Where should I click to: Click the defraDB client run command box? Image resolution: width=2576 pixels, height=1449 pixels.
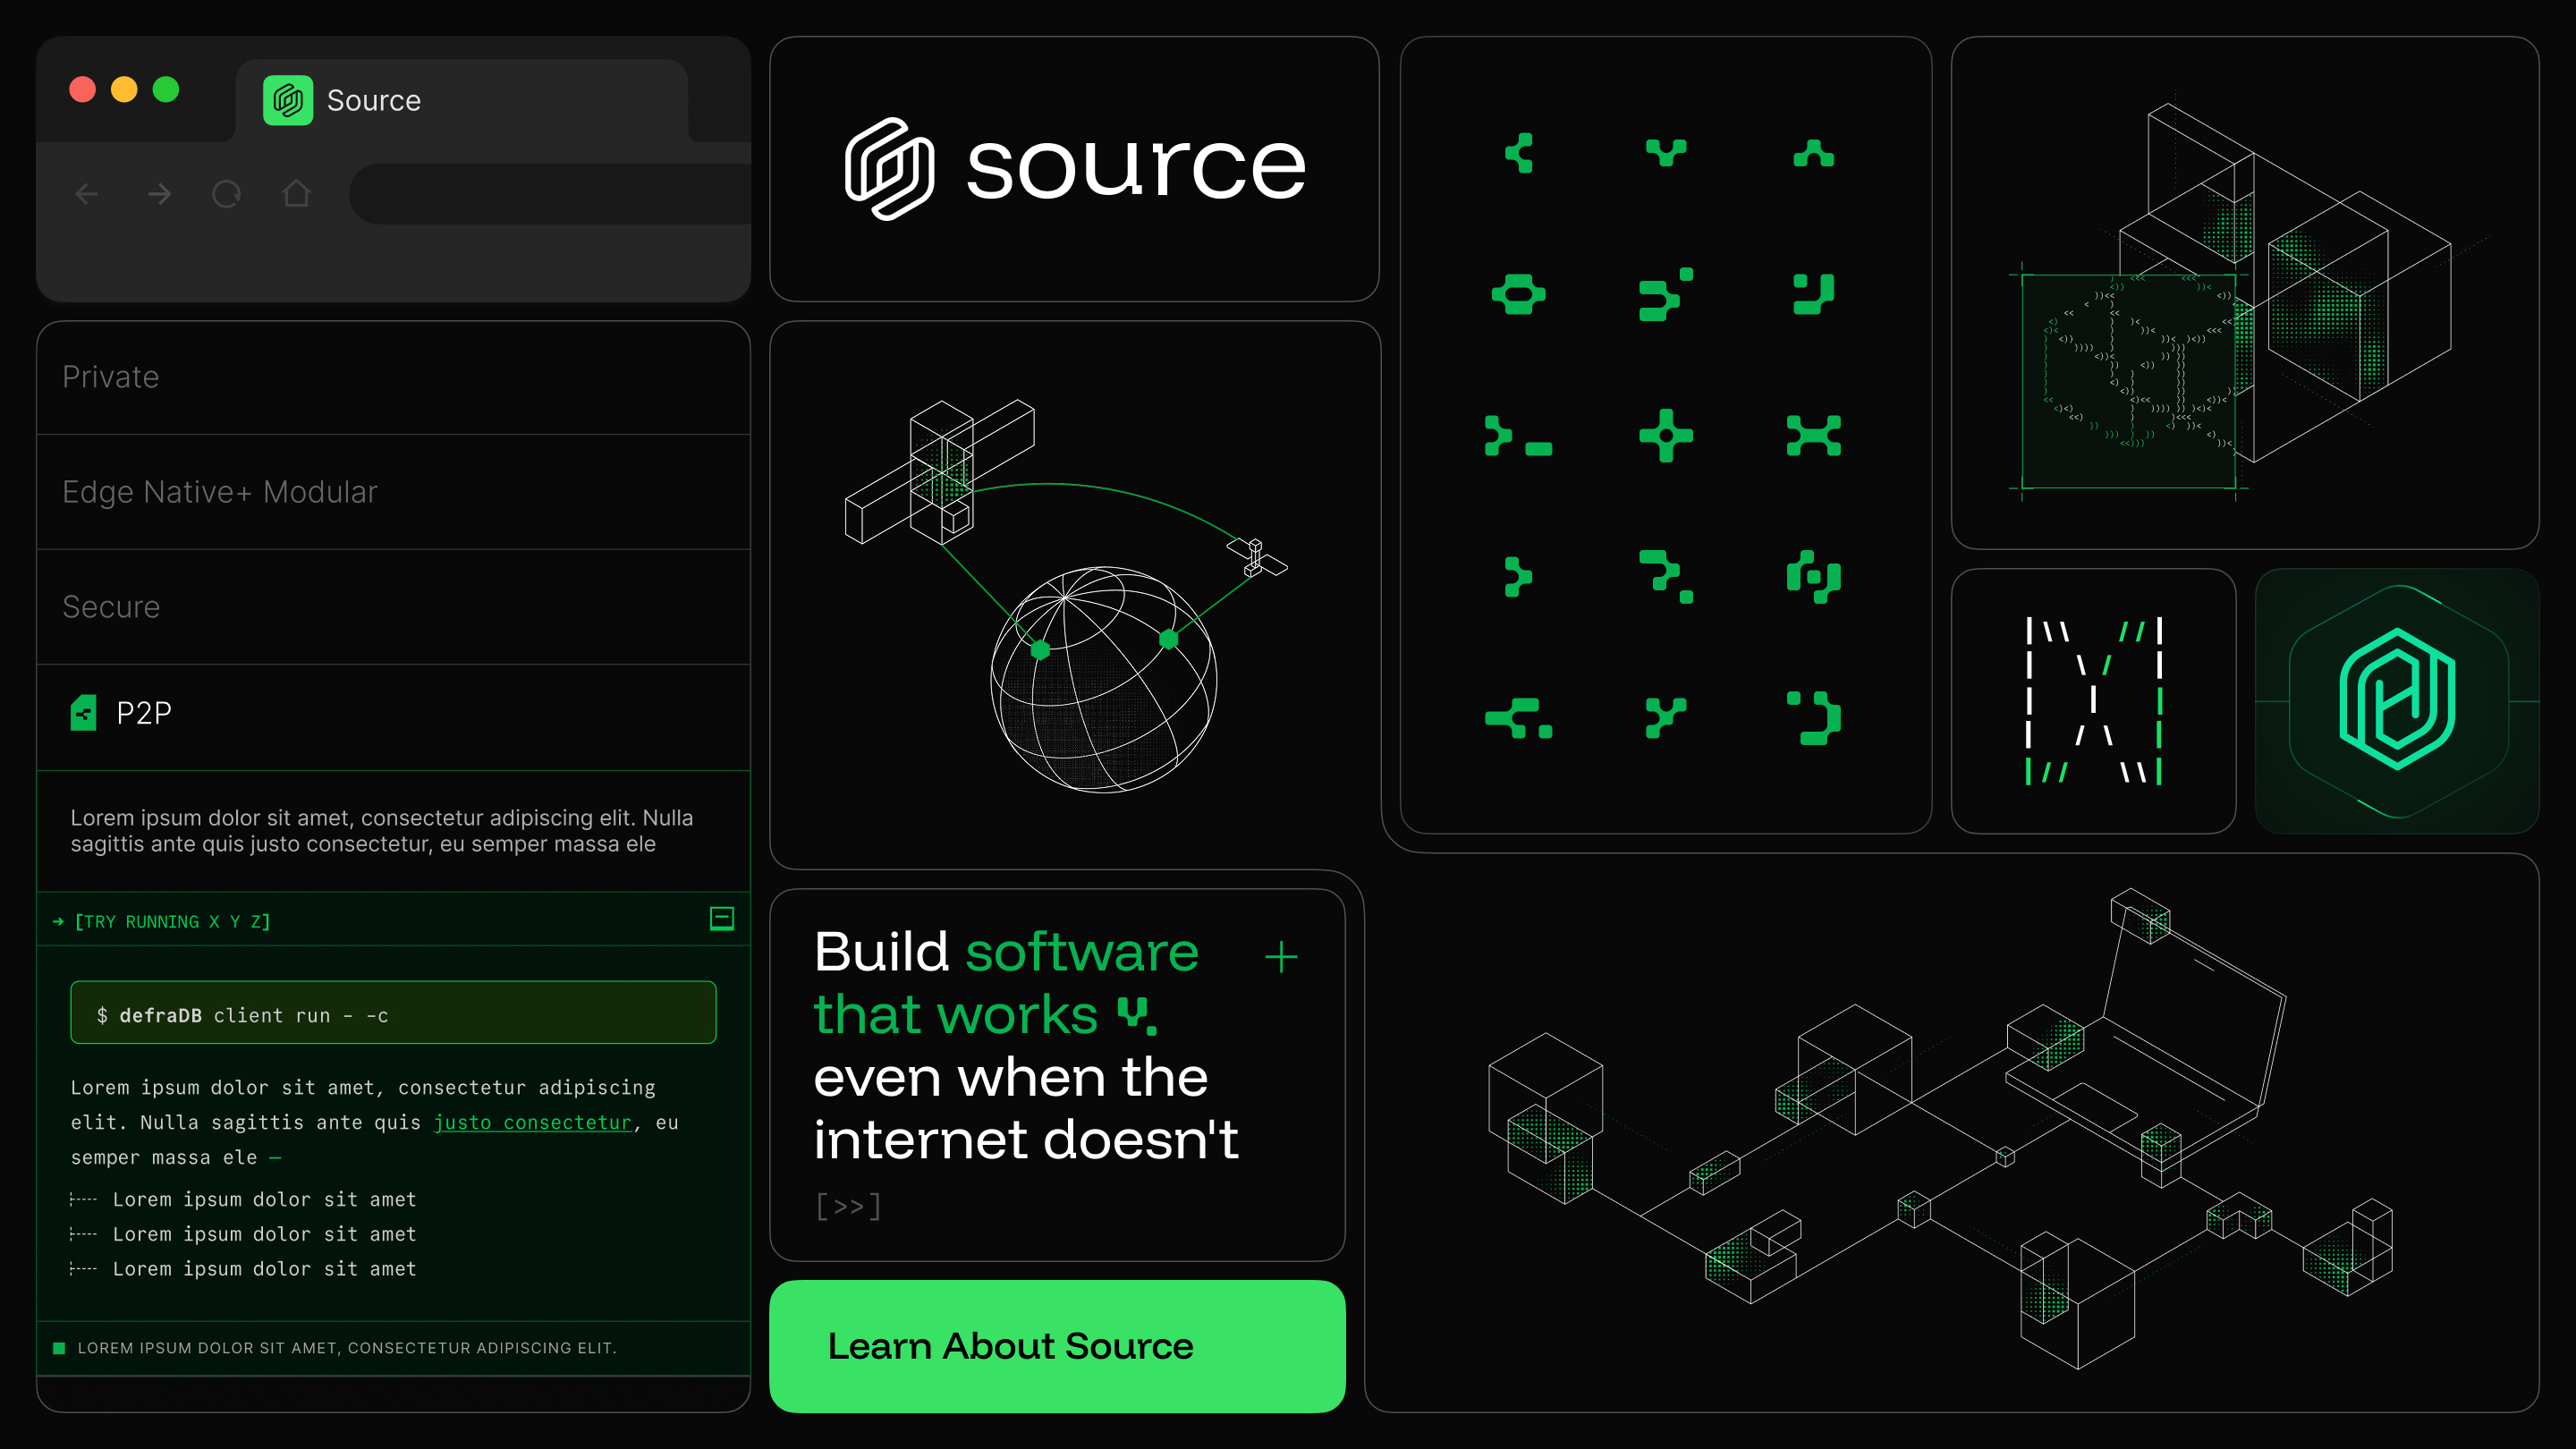click(393, 1013)
